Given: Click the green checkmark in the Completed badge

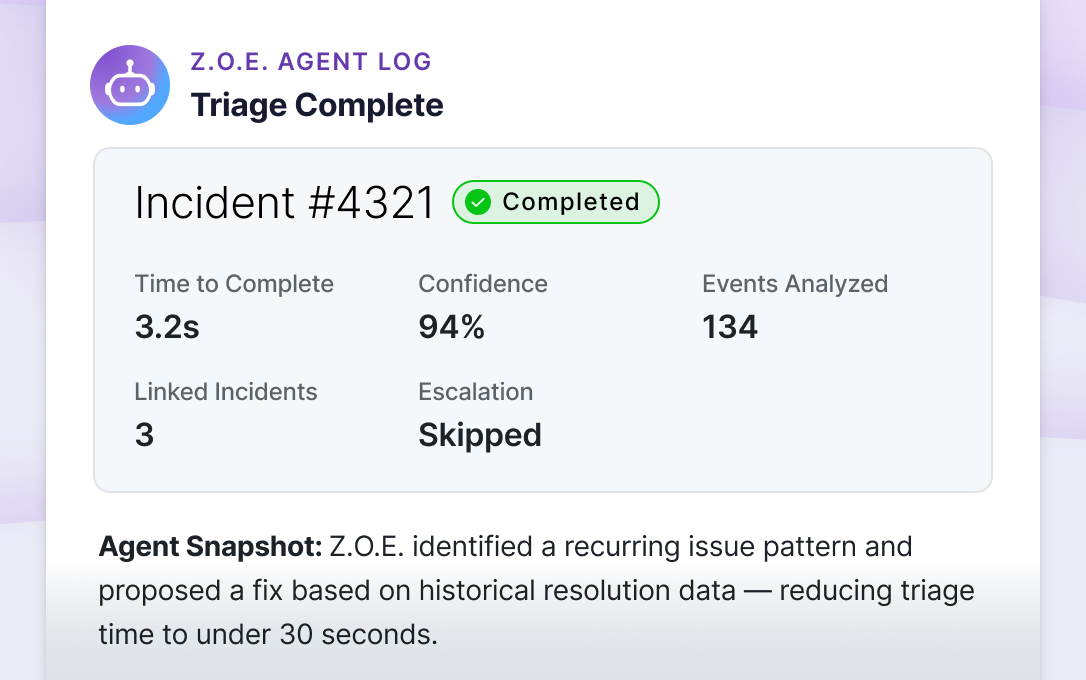Looking at the screenshot, I should pos(478,202).
